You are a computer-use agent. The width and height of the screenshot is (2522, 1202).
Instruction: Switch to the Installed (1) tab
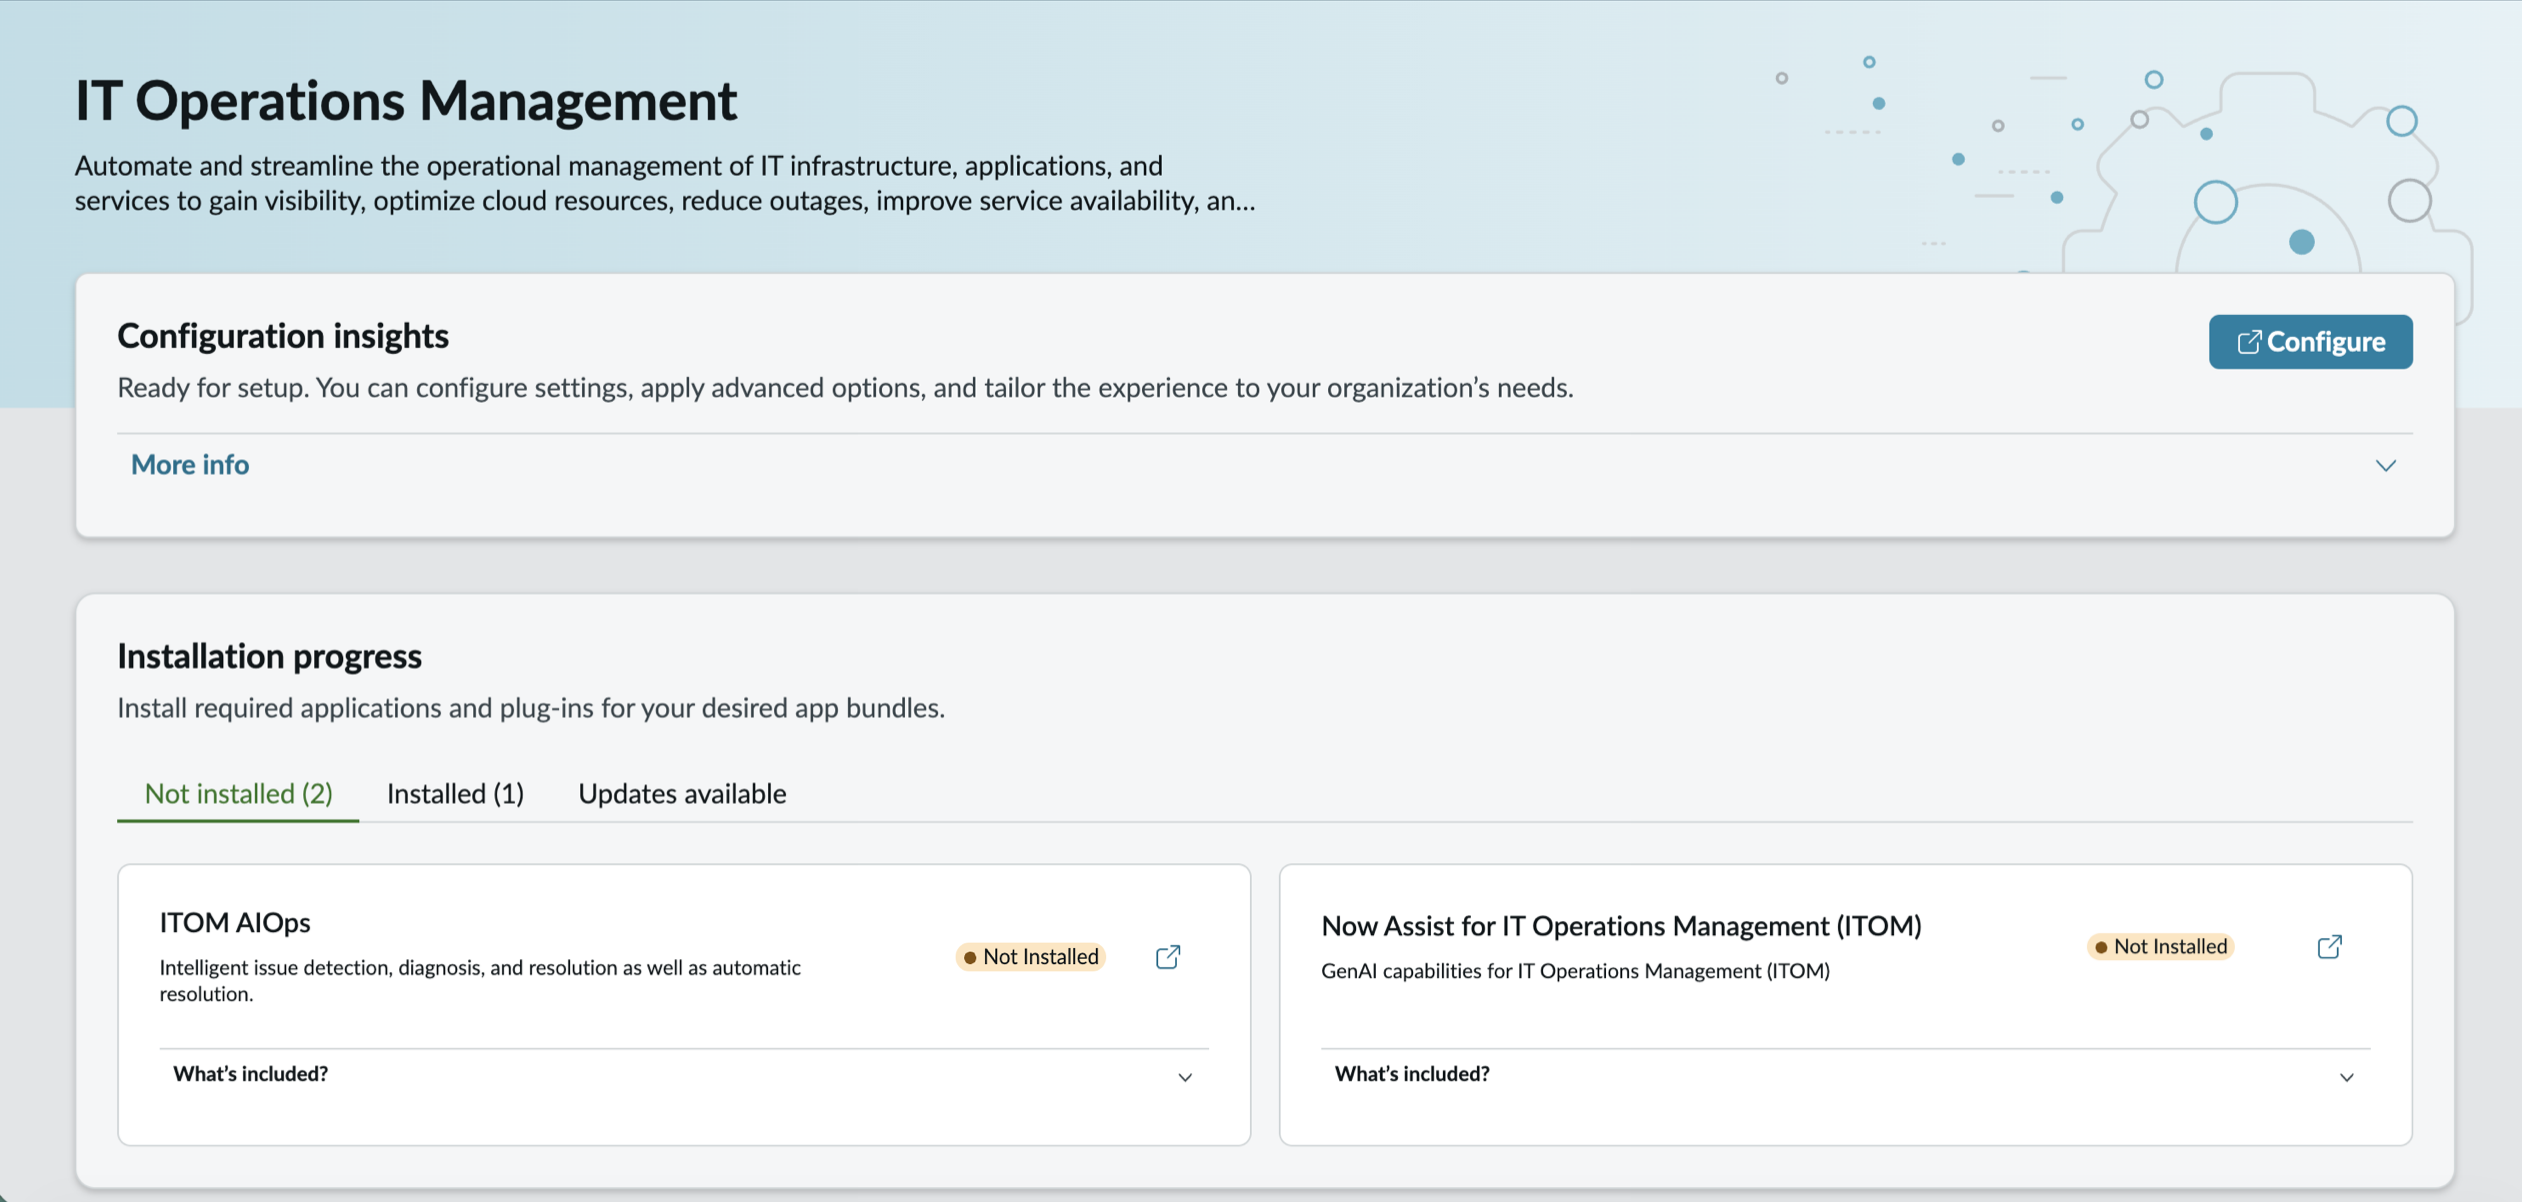(x=455, y=794)
